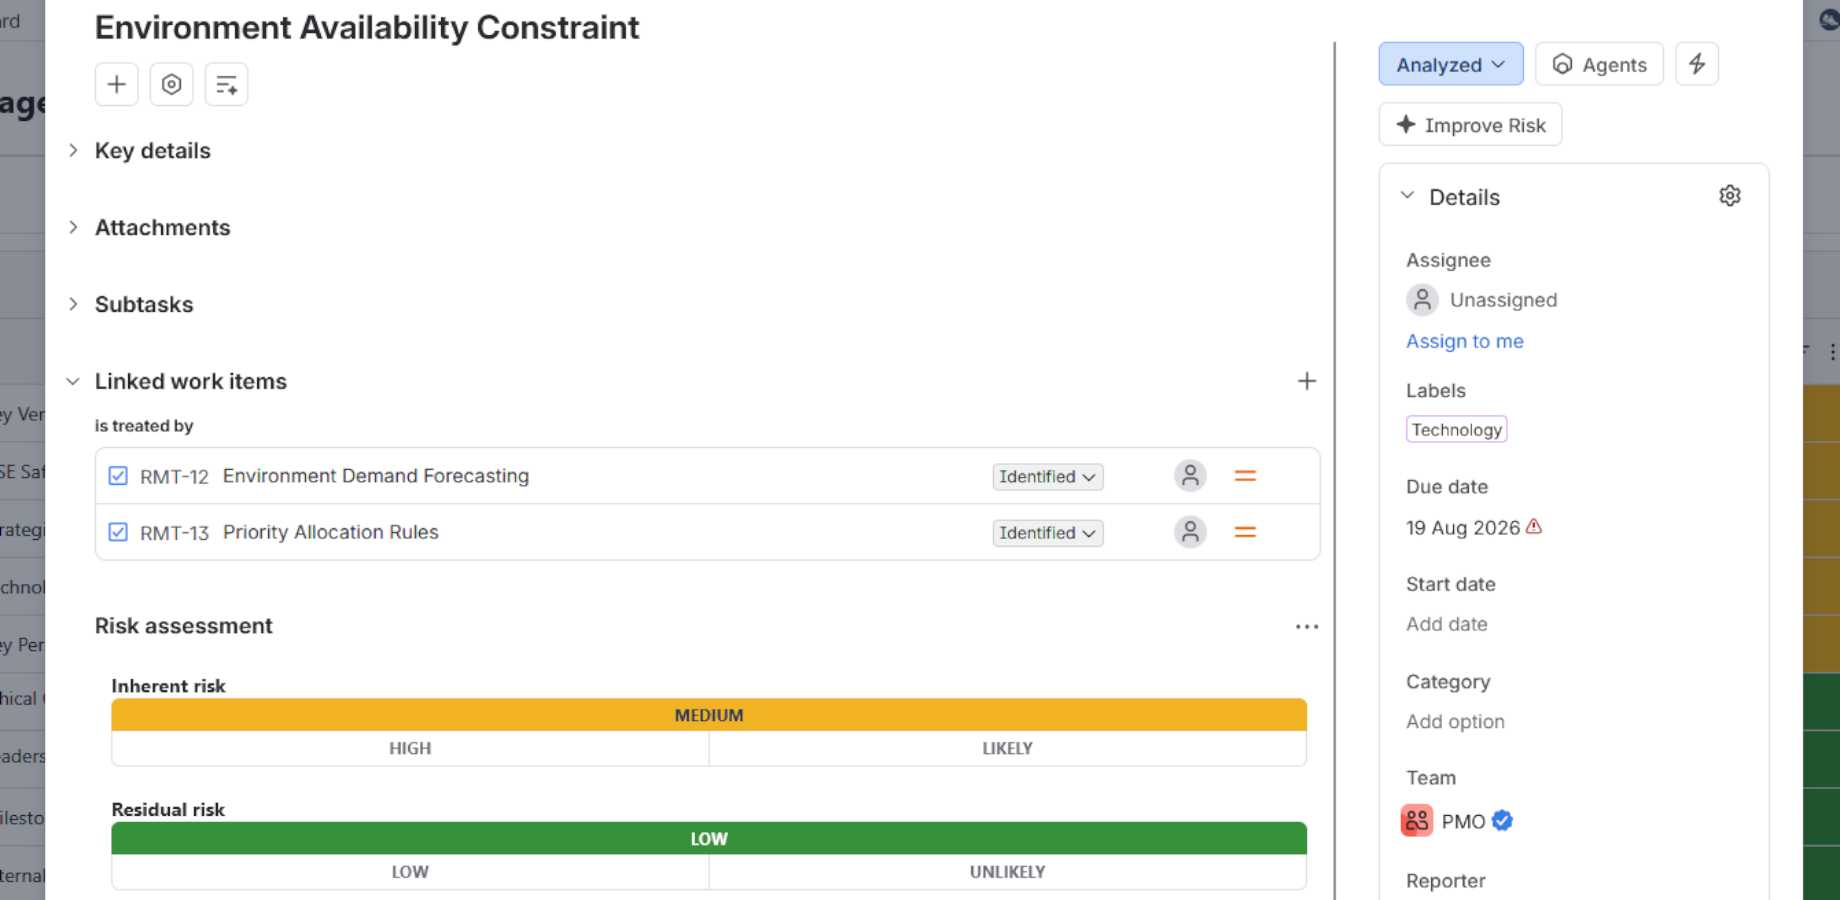The width and height of the screenshot is (1840, 900).
Task: Click the verified badge next to PMO
Action: point(1502,821)
